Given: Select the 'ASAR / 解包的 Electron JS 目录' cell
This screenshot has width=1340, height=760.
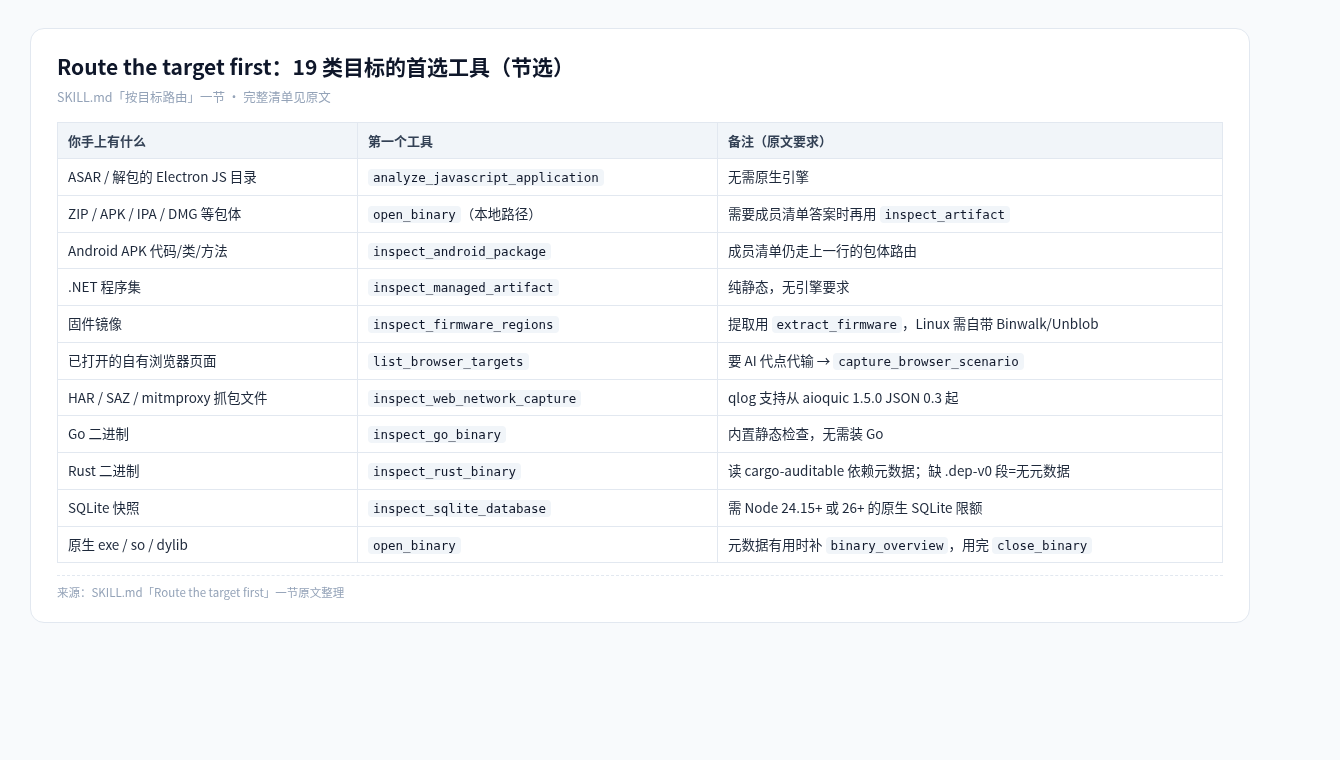Looking at the screenshot, I should pos(208,177).
